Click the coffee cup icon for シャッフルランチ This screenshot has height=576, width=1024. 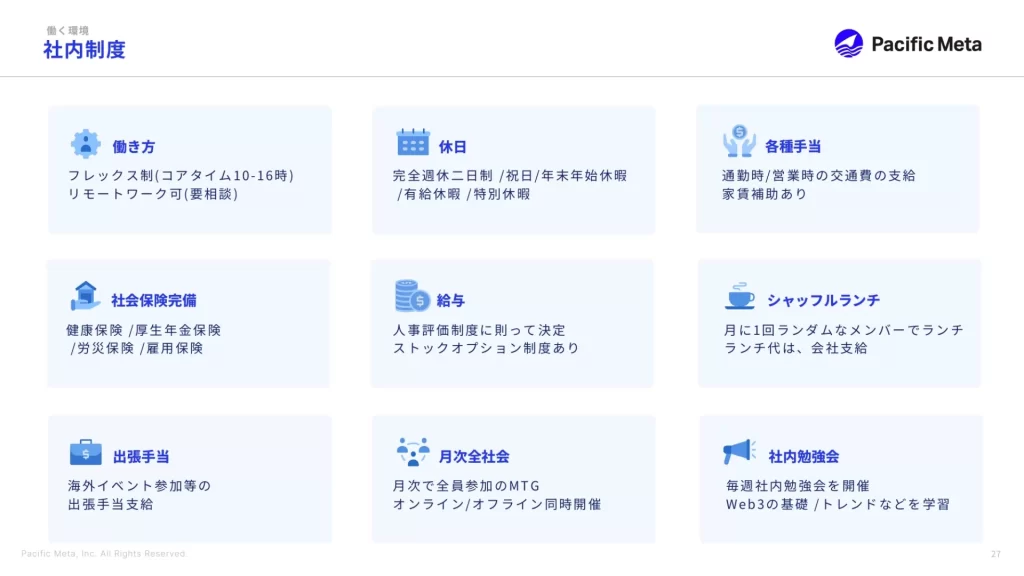(x=740, y=297)
